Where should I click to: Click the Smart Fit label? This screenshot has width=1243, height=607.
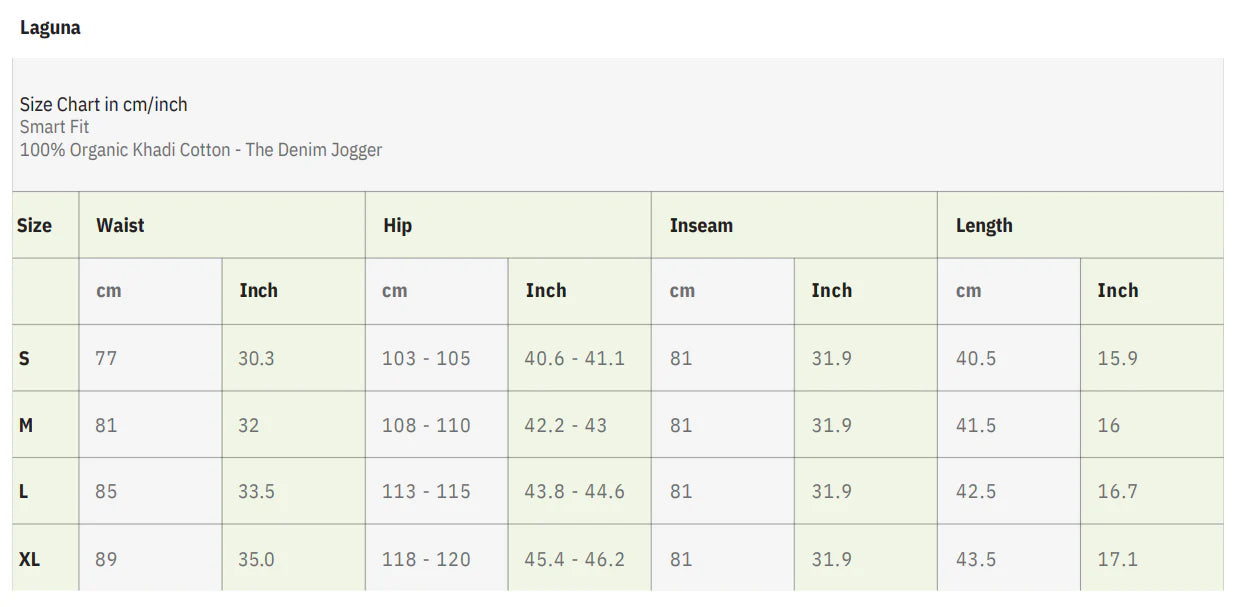[54, 127]
